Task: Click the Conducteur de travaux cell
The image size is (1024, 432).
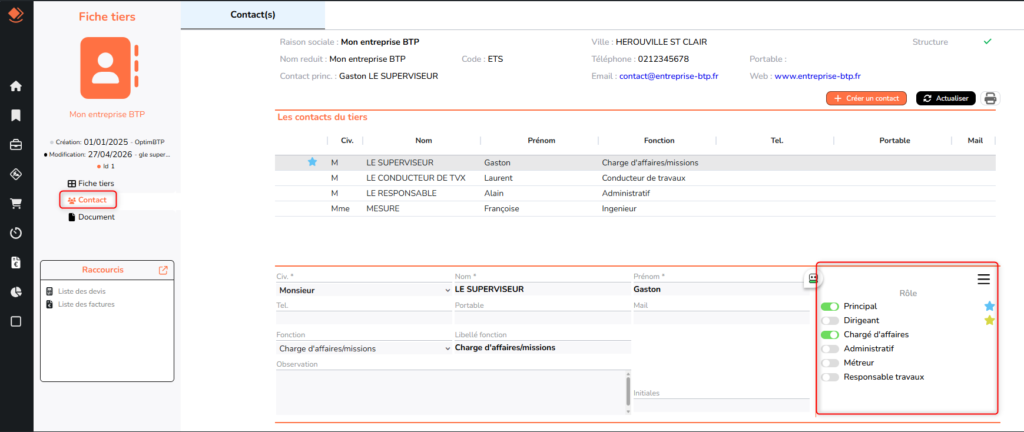Action: (x=644, y=177)
